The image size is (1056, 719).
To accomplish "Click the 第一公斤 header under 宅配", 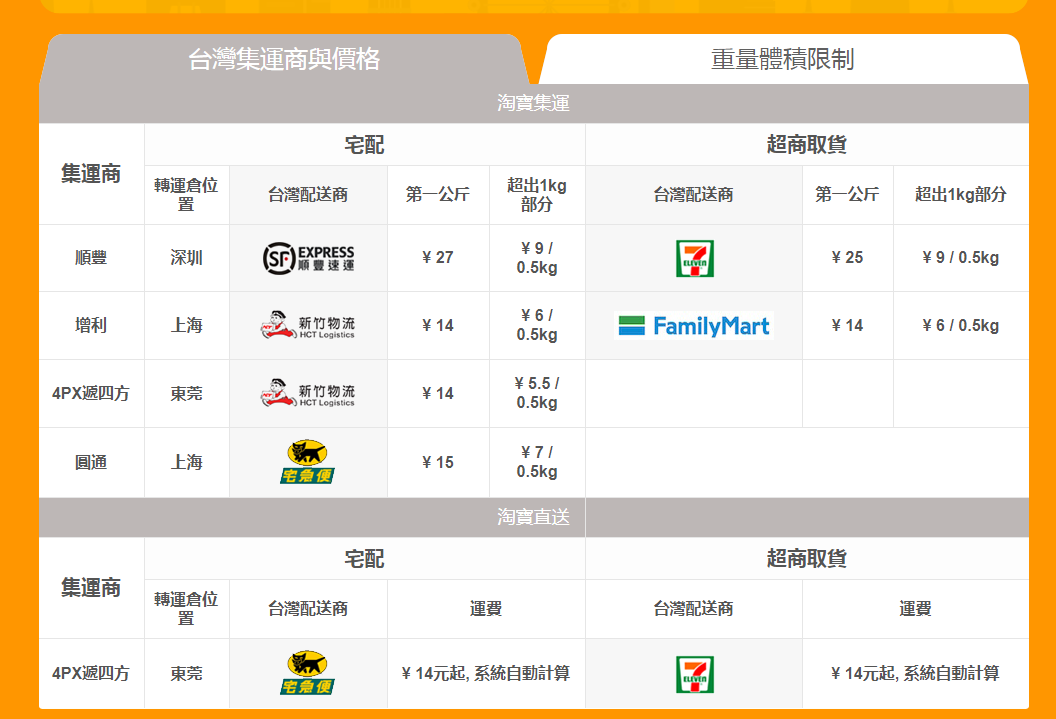I will [438, 195].
